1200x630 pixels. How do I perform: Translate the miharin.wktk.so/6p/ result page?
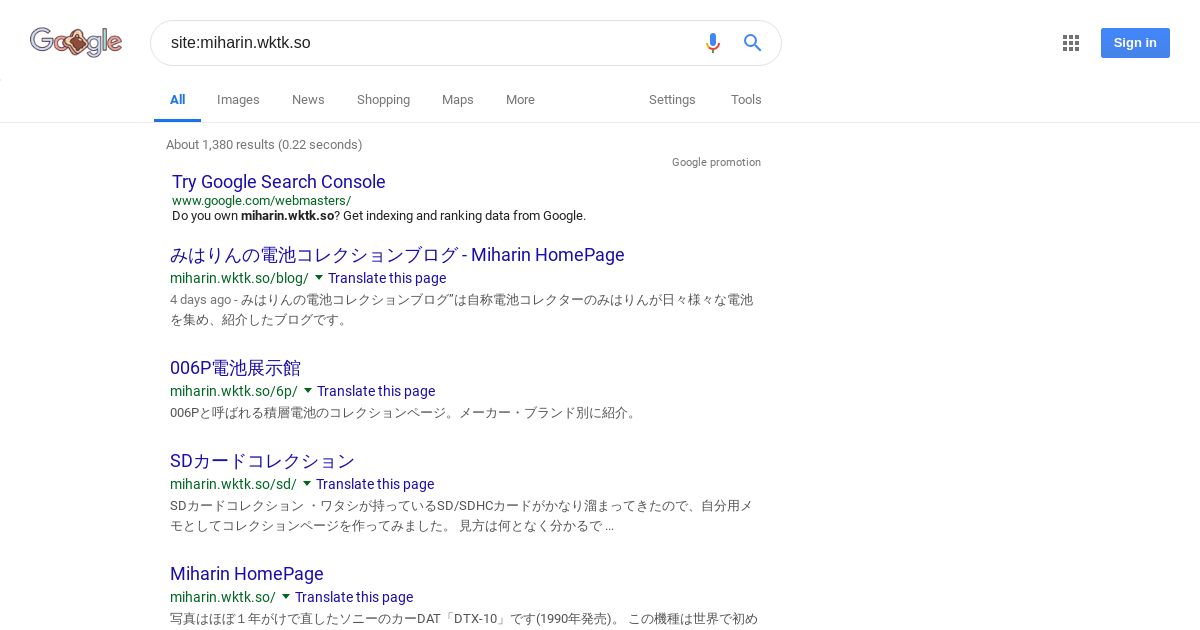[x=376, y=391]
